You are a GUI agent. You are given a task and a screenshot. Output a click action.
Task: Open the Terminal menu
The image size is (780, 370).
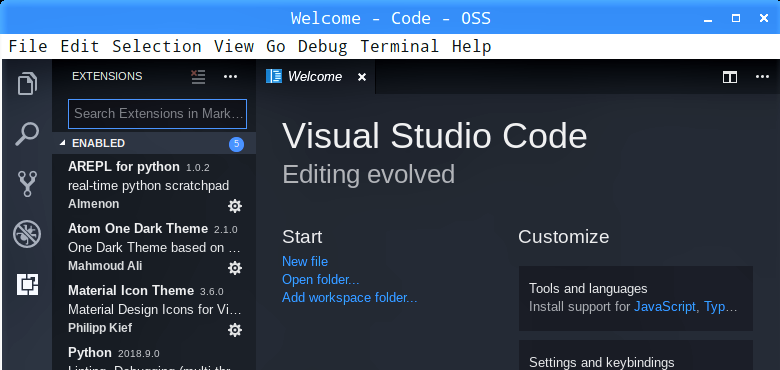[x=399, y=46]
